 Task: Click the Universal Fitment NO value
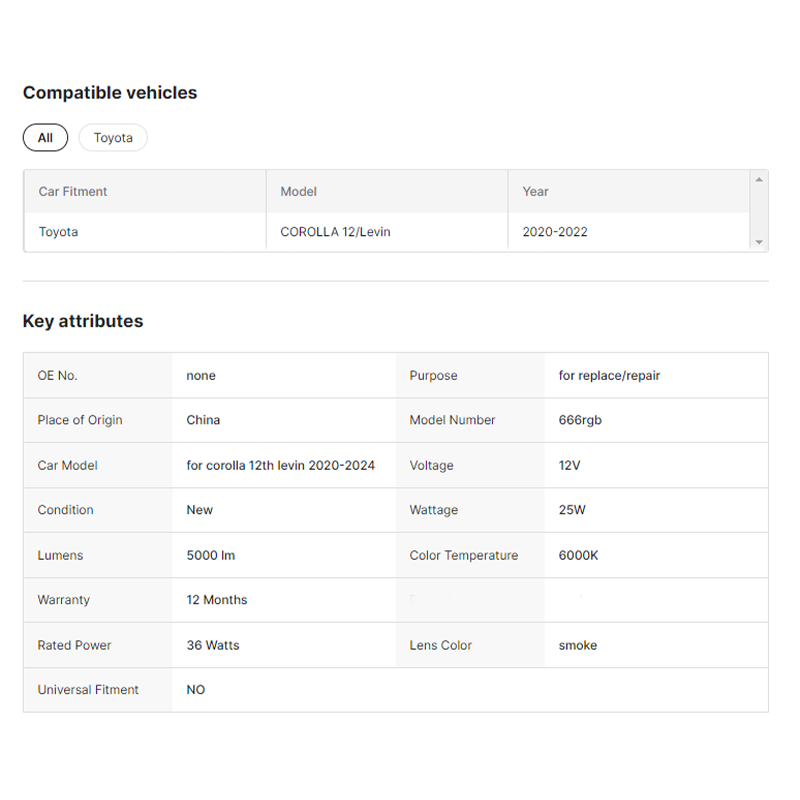196,690
